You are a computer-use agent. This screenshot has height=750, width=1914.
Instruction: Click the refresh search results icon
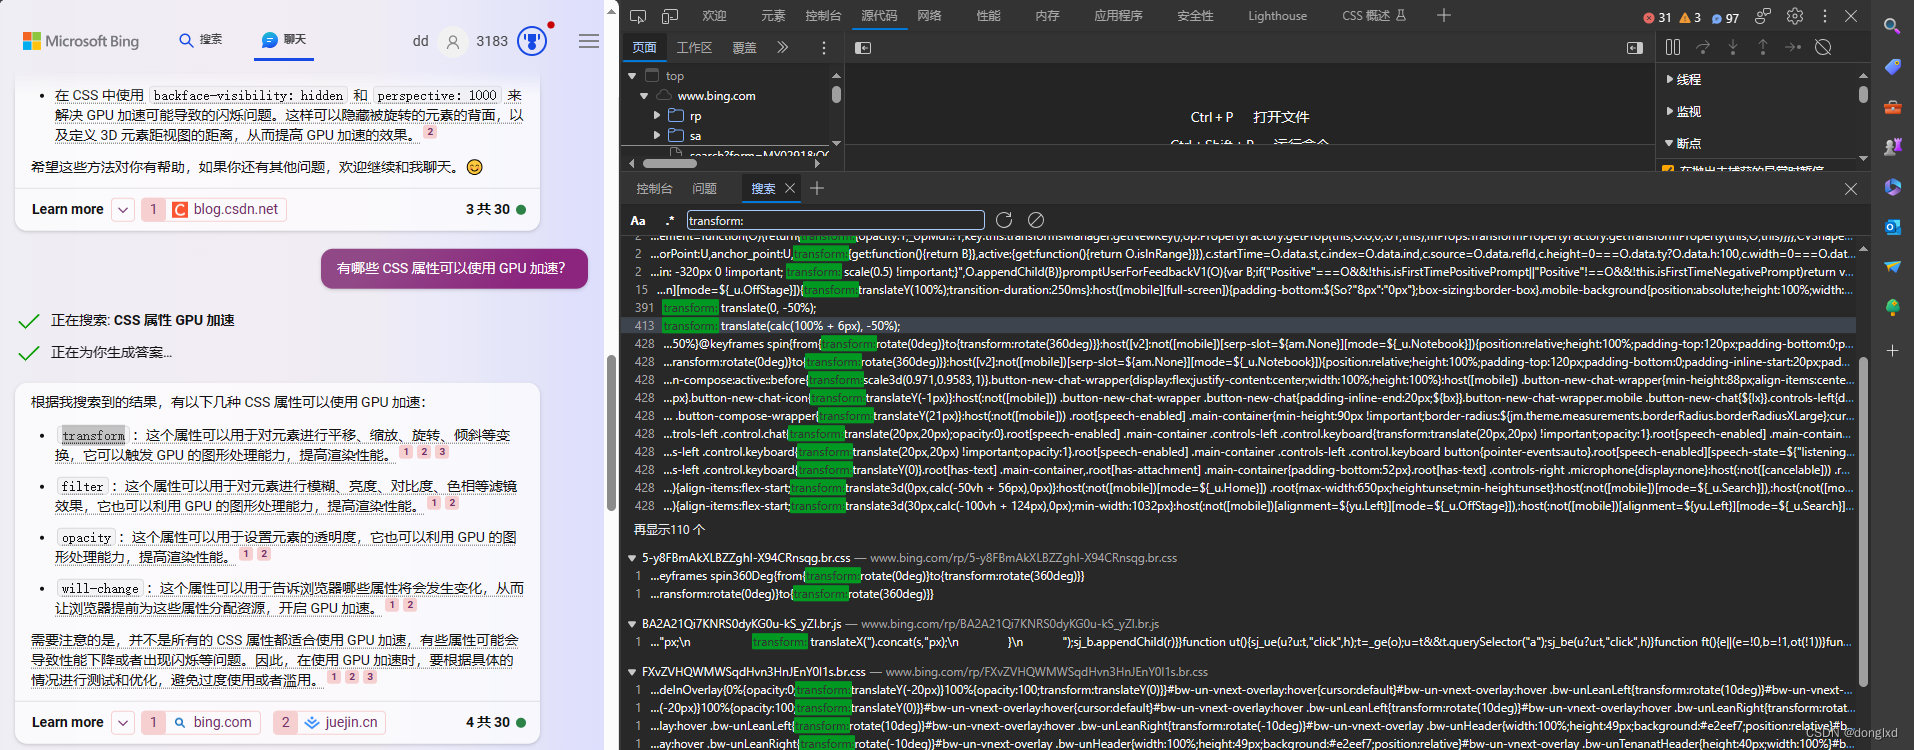pyautogui.click(x=1004, y=220)
